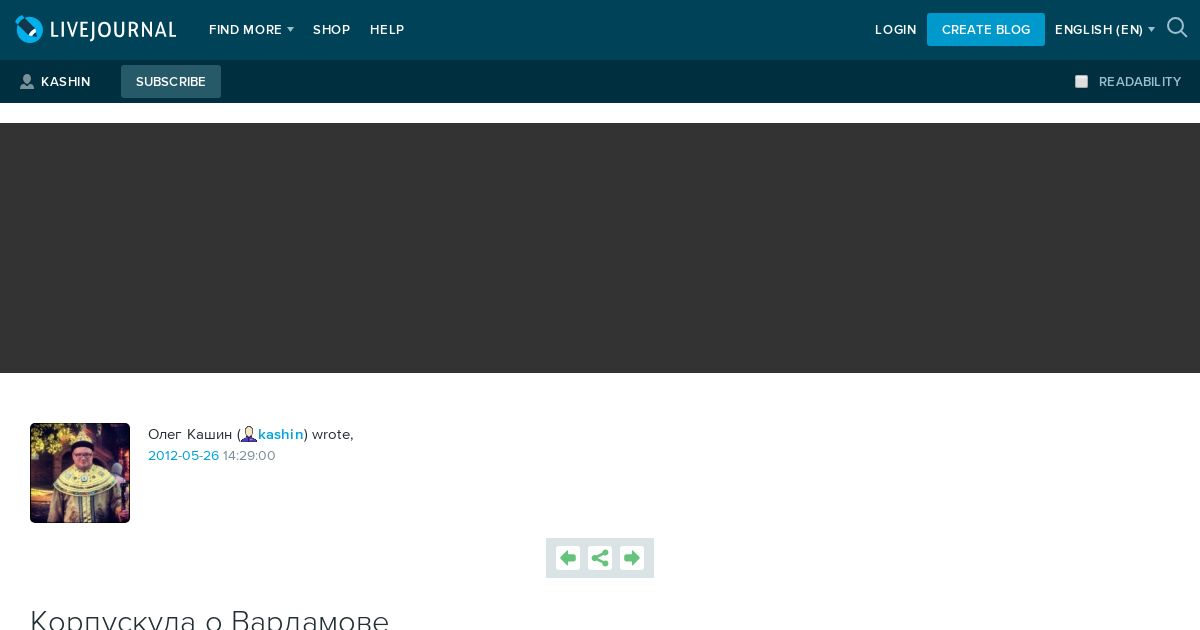1200x630 pixels.
Task: Click the author name text Олег Кашин
Action: 190,434
